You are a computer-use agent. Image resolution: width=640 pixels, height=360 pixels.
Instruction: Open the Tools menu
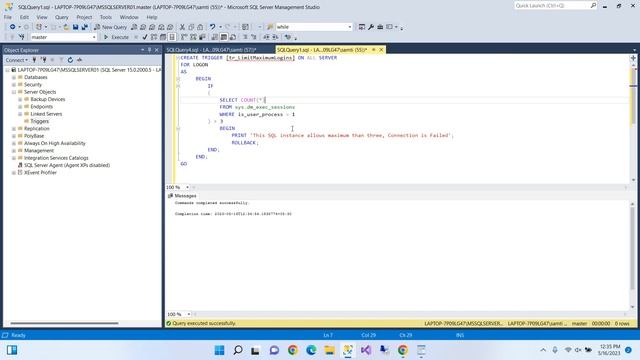pyautogui.click(x=106, y=17)
